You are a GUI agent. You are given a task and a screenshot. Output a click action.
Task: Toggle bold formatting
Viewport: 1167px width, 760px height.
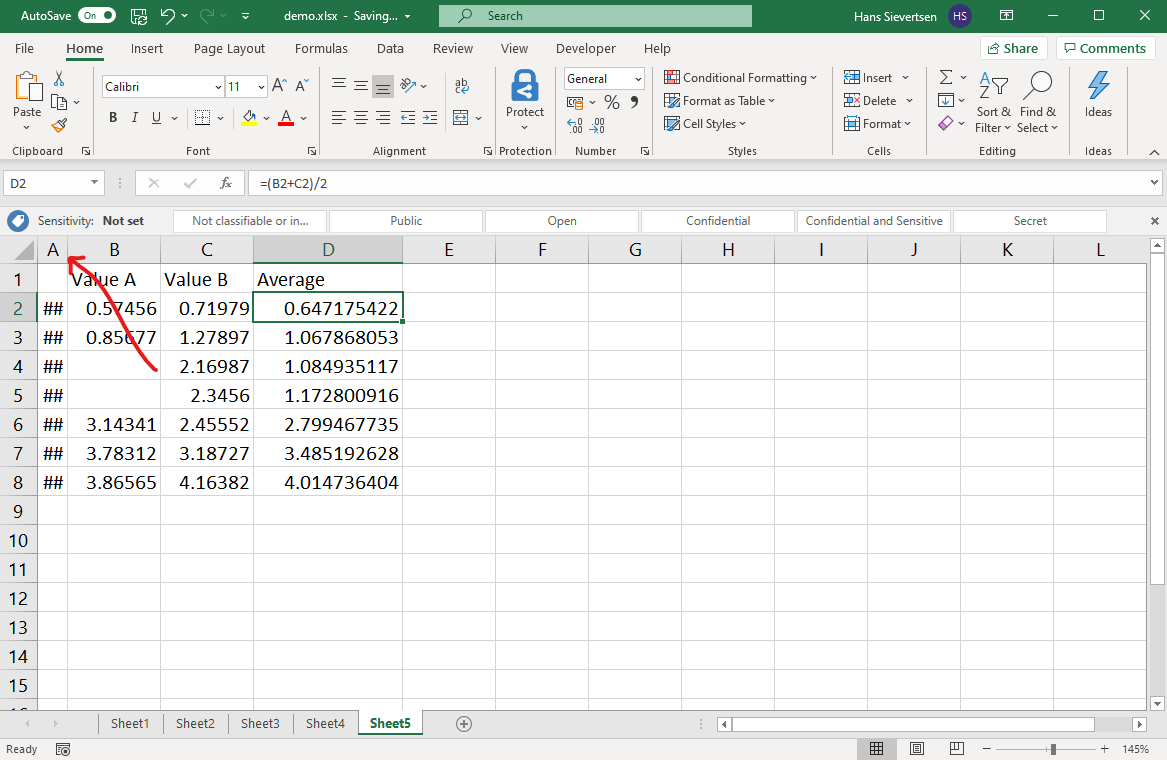(x=112, y=117)
